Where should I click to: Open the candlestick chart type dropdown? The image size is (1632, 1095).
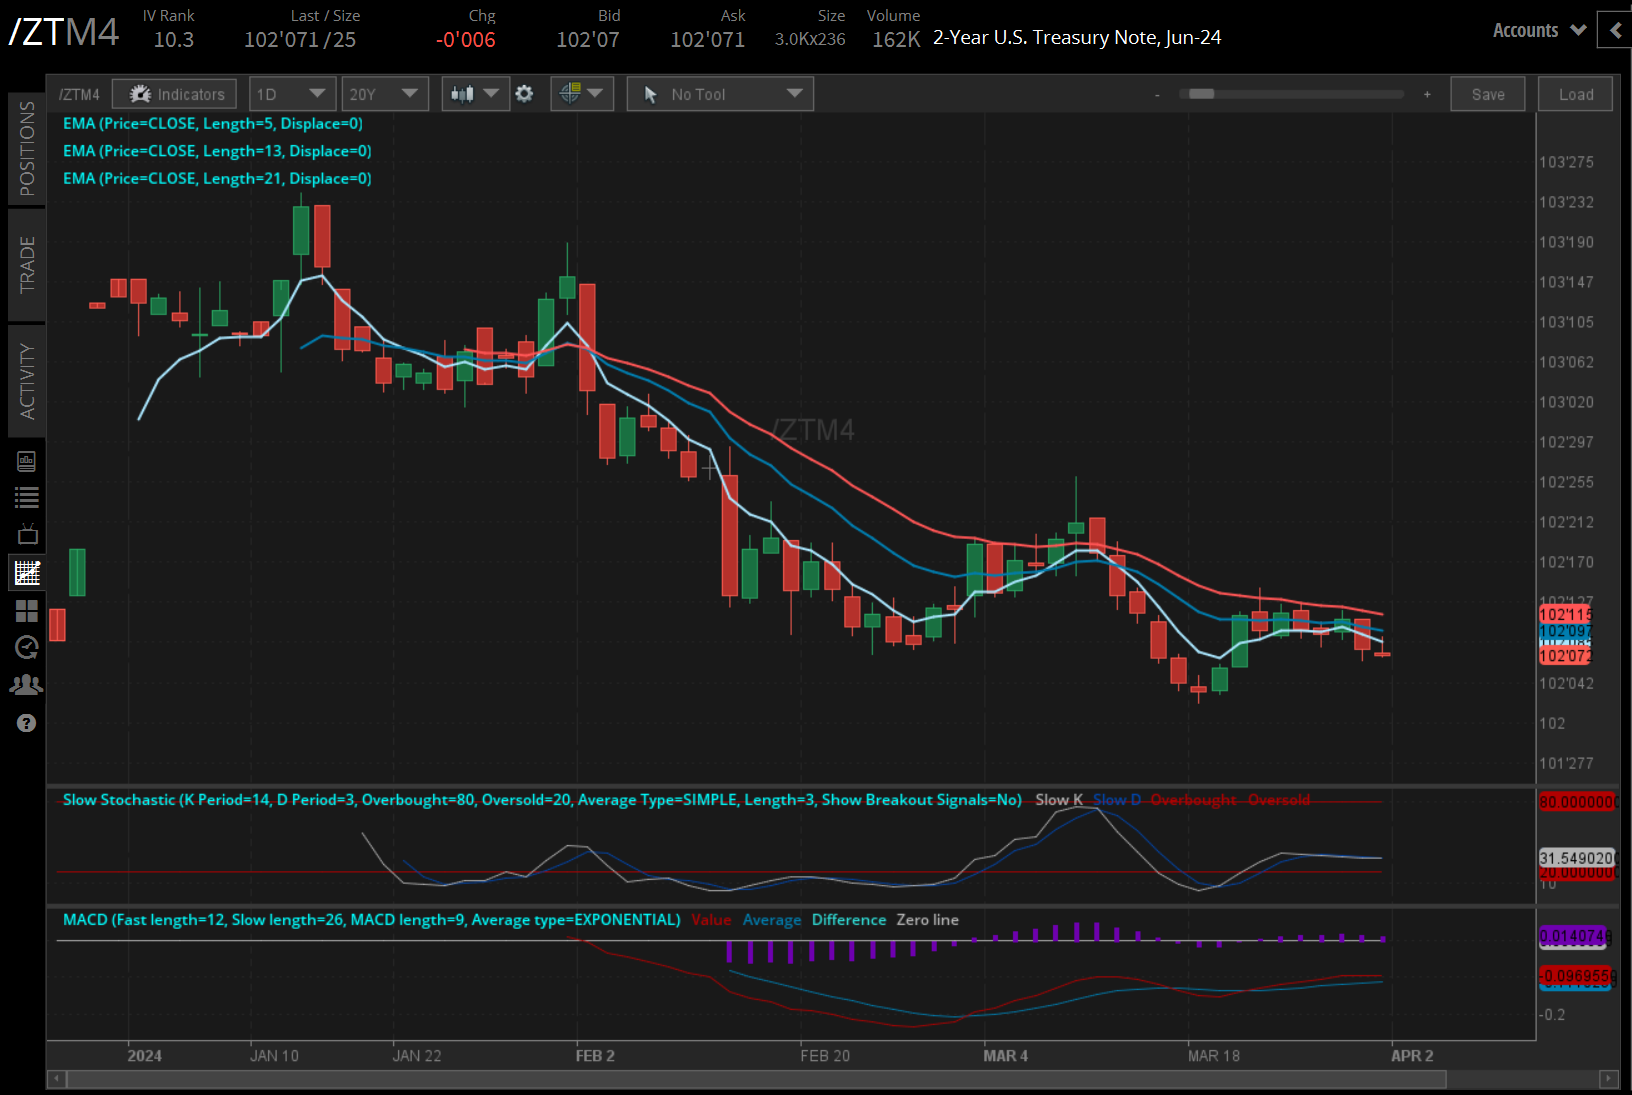pos(475,94)
